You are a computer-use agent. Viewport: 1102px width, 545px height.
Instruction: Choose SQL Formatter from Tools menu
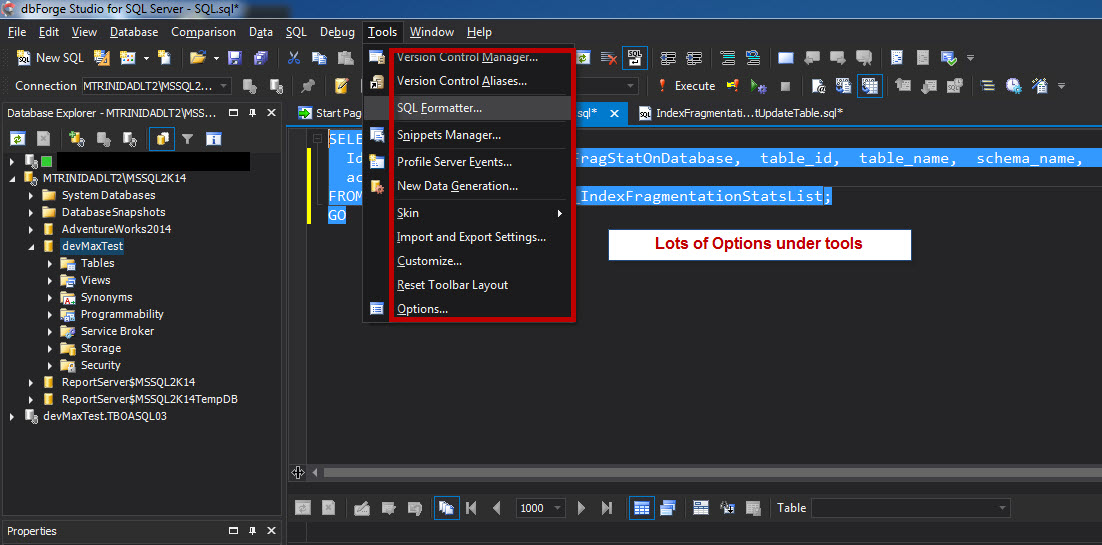point(469,108)
